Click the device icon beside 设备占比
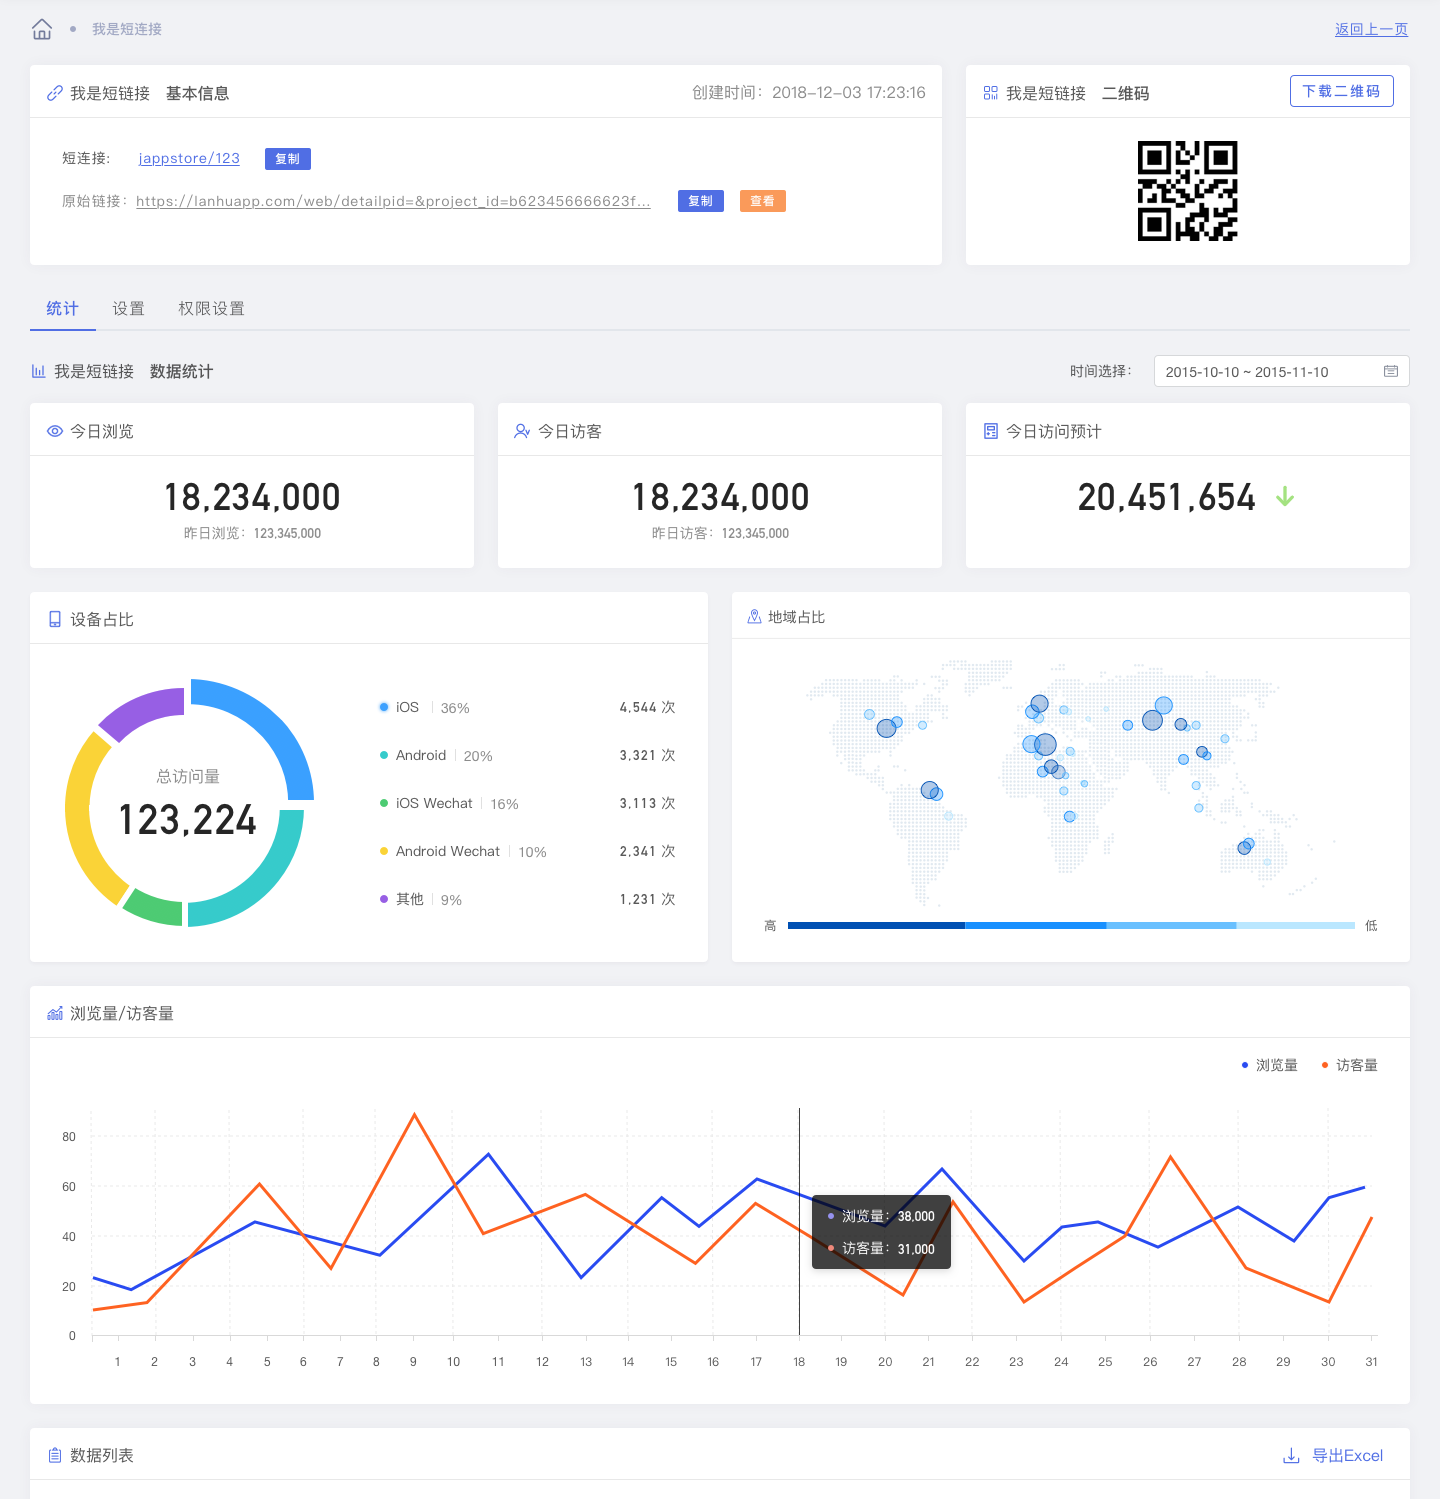Viewport: 1440px width, 1499px height. [x=55, y=619]
